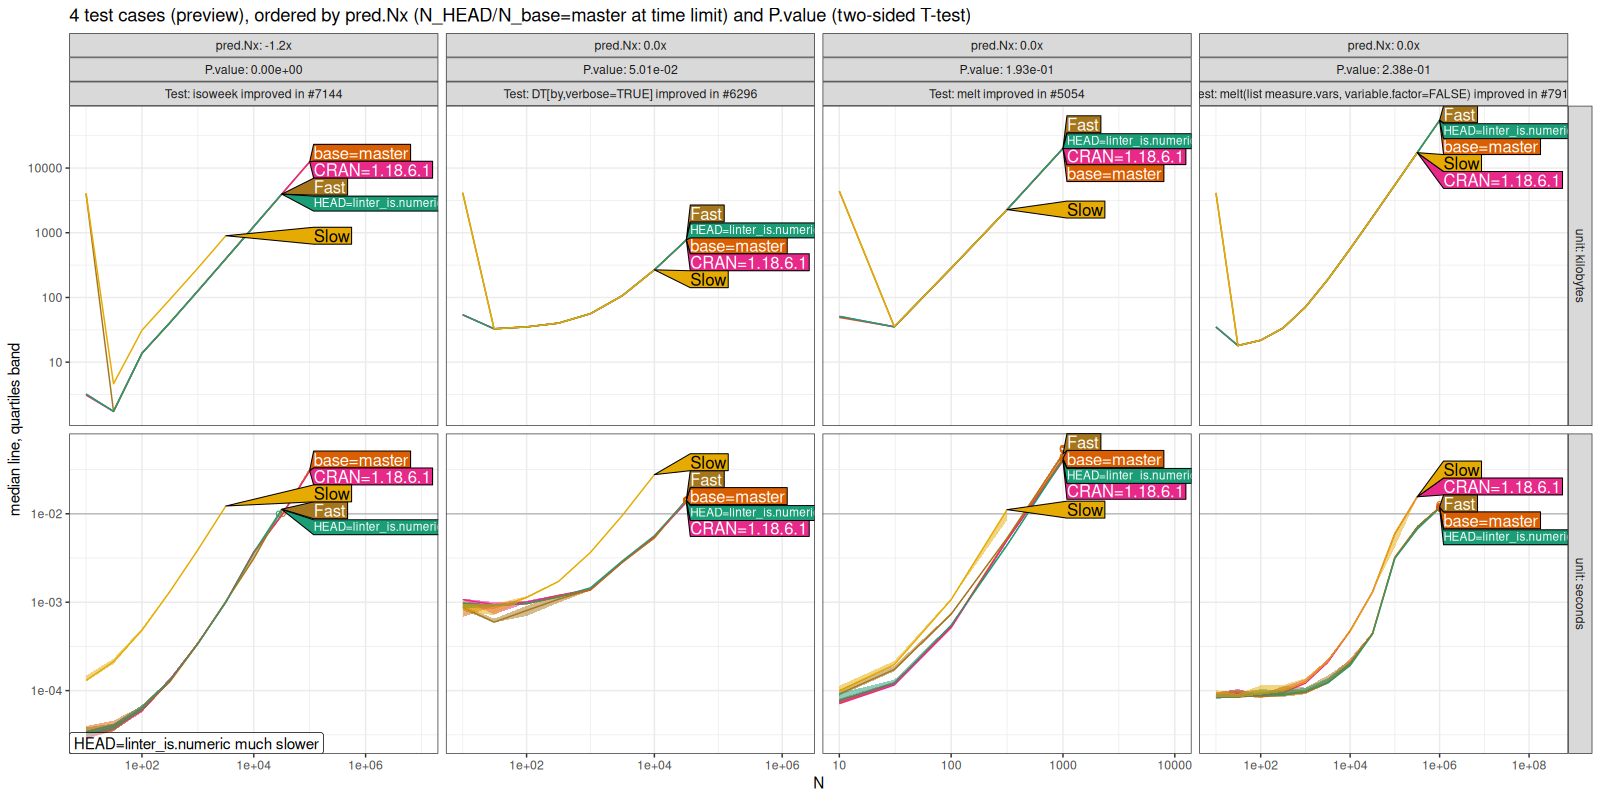Screen dimensions: 1600x800
Task: Click 'HEAD=linter_is.numeric much slower' annotation
Action: point(196,743)
